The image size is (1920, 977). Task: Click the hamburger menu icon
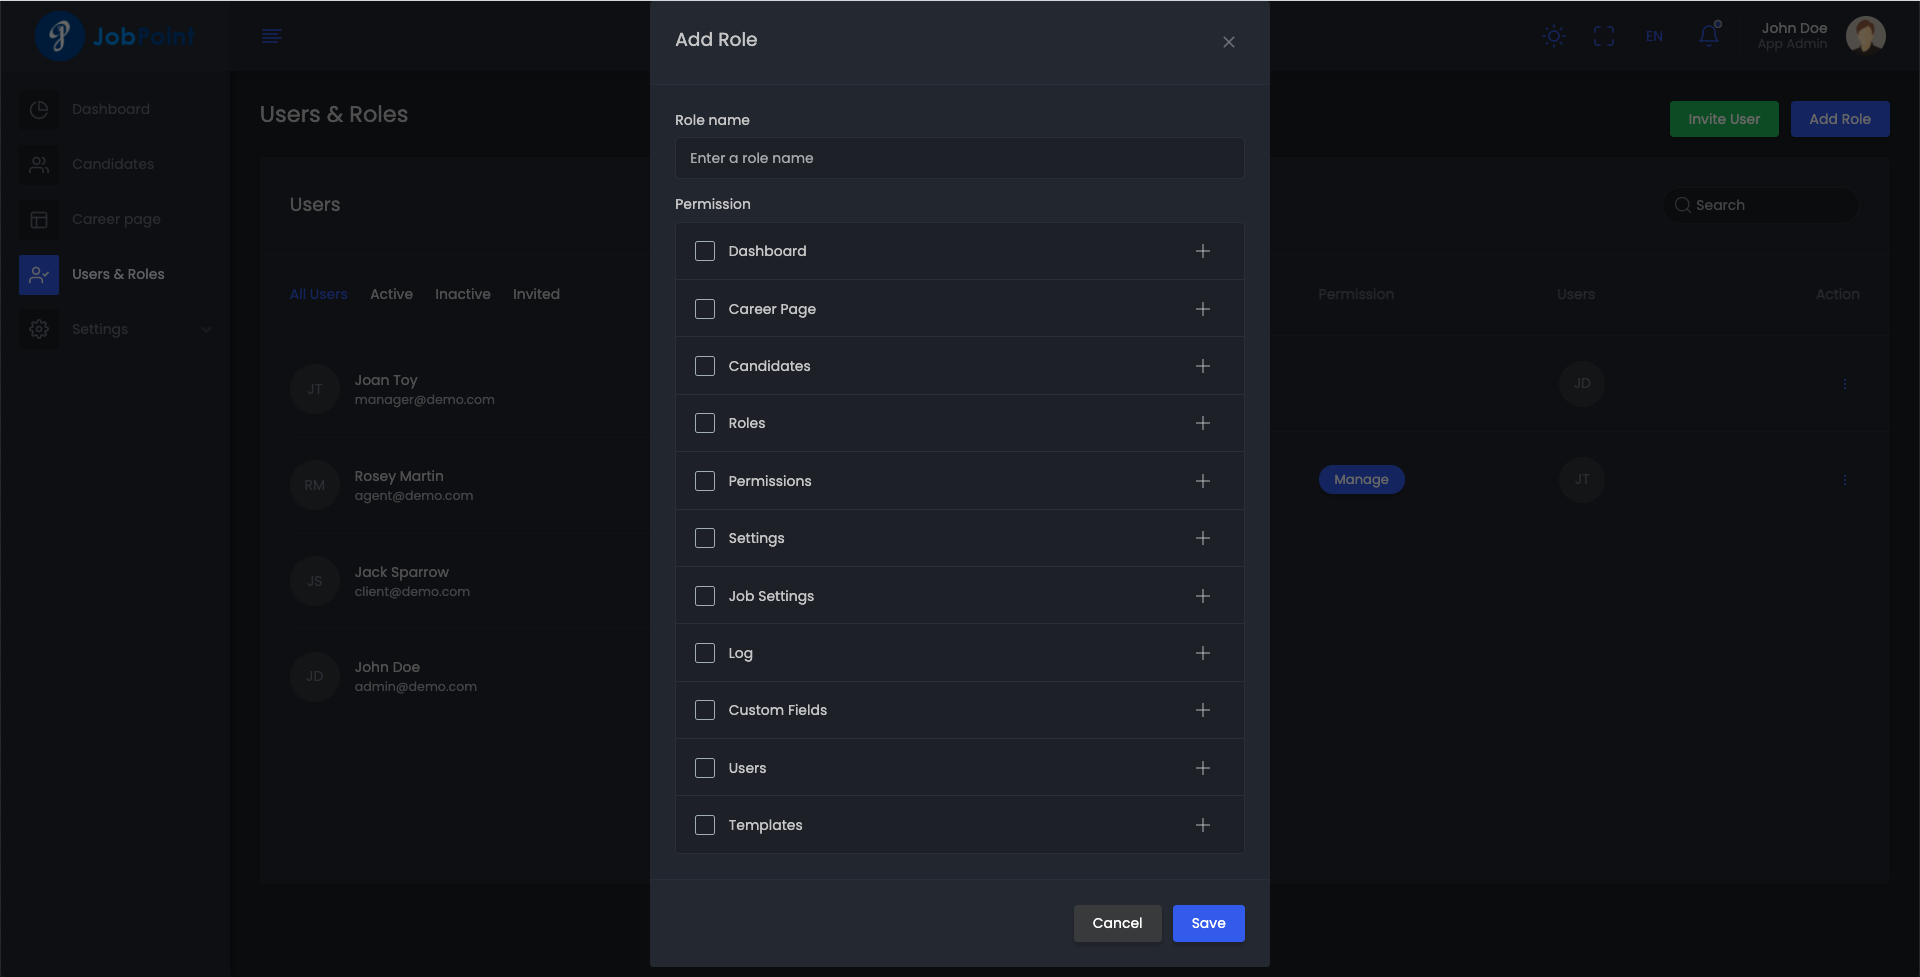(x=271, y=37)
